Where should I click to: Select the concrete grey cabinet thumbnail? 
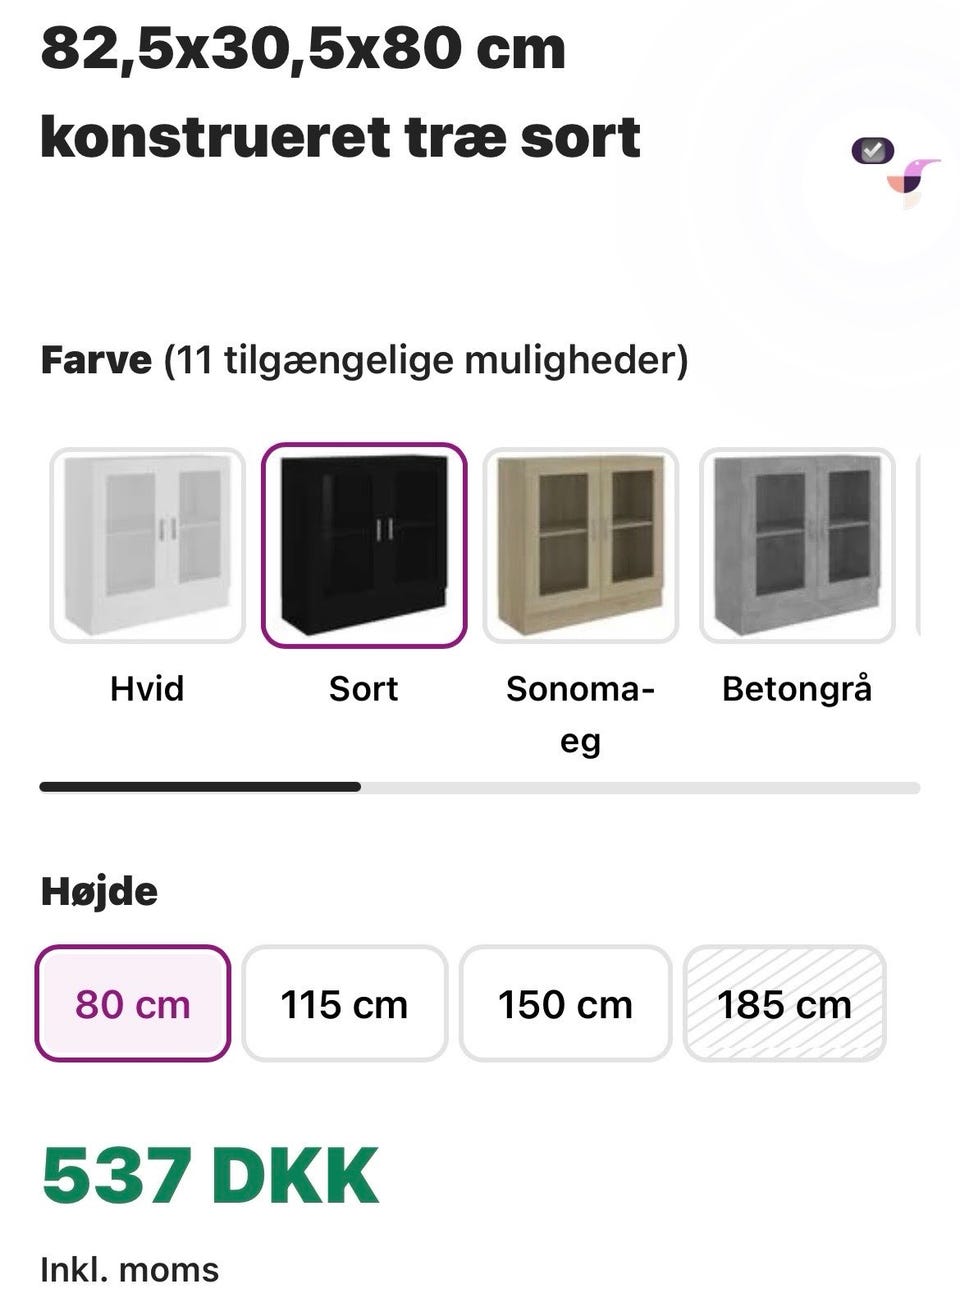click(x=797, y=545)
